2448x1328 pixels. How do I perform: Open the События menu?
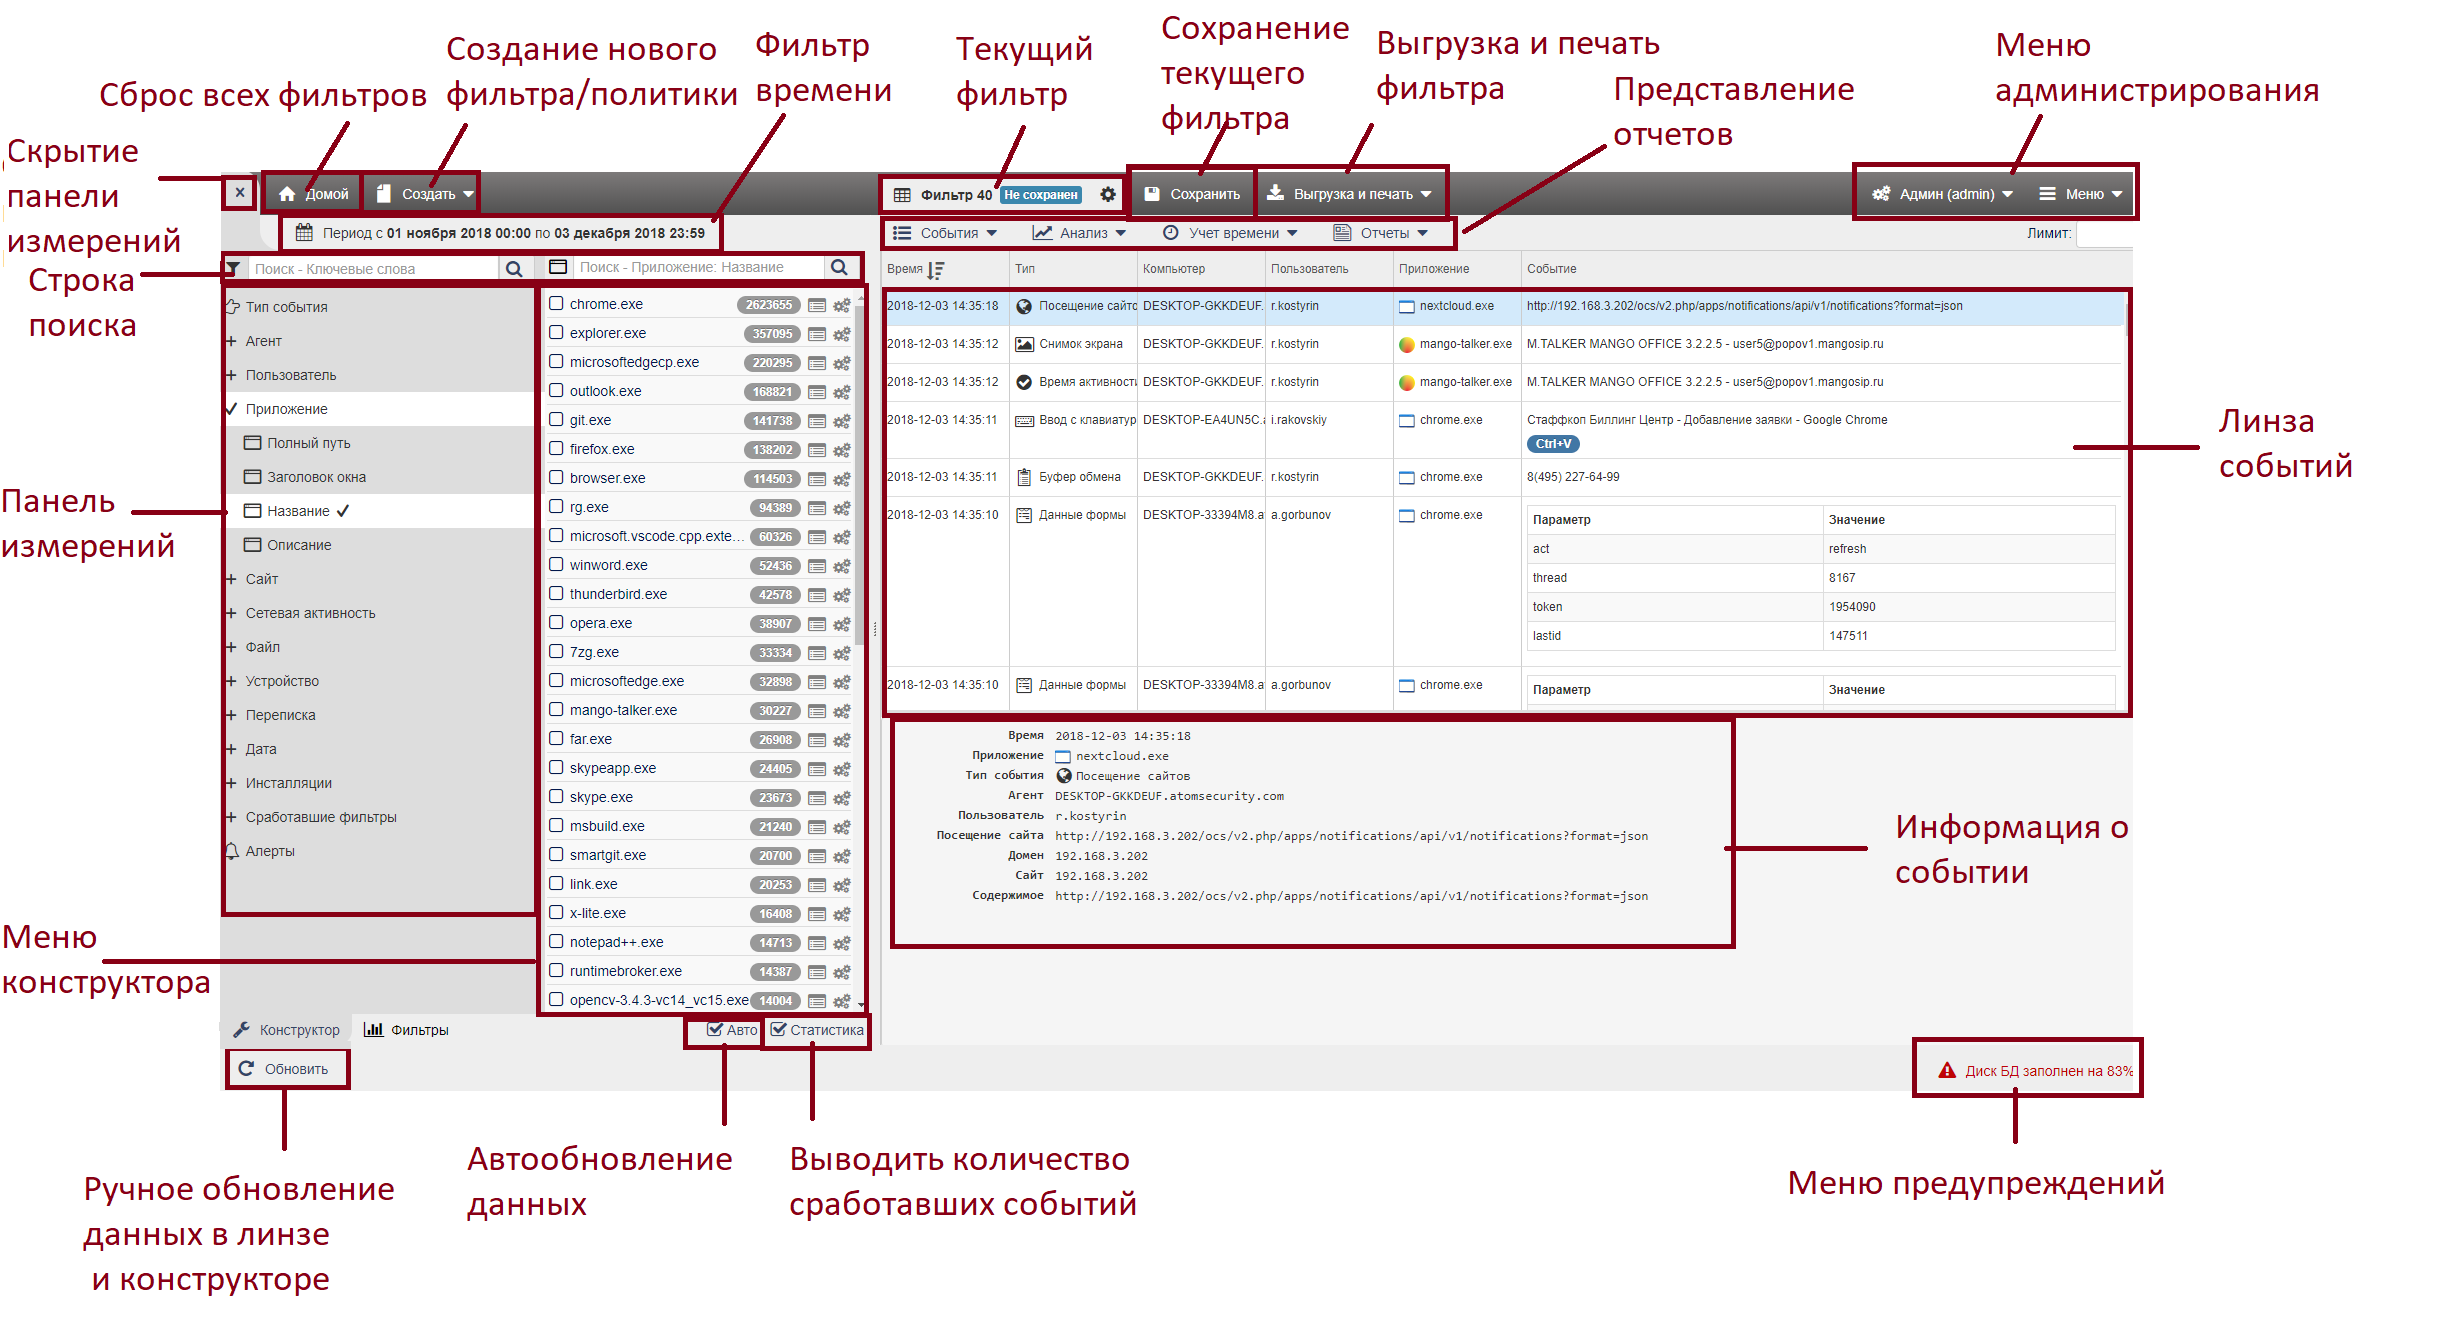tap(946, 233)
